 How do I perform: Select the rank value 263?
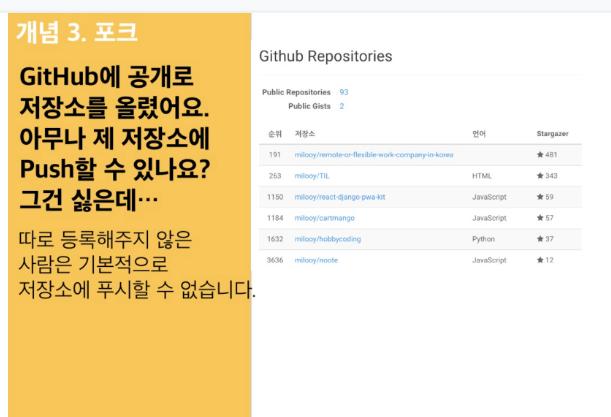point(275,176)
